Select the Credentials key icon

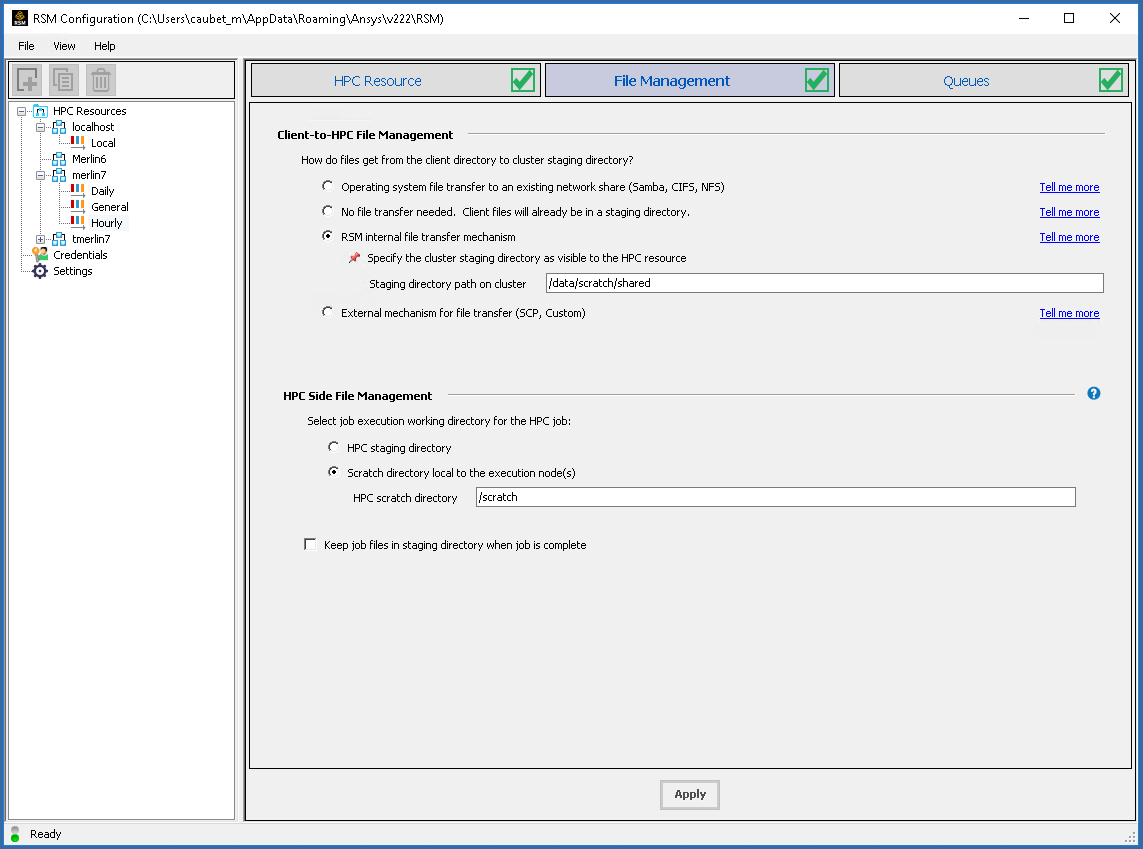click(x=42, y=254)
